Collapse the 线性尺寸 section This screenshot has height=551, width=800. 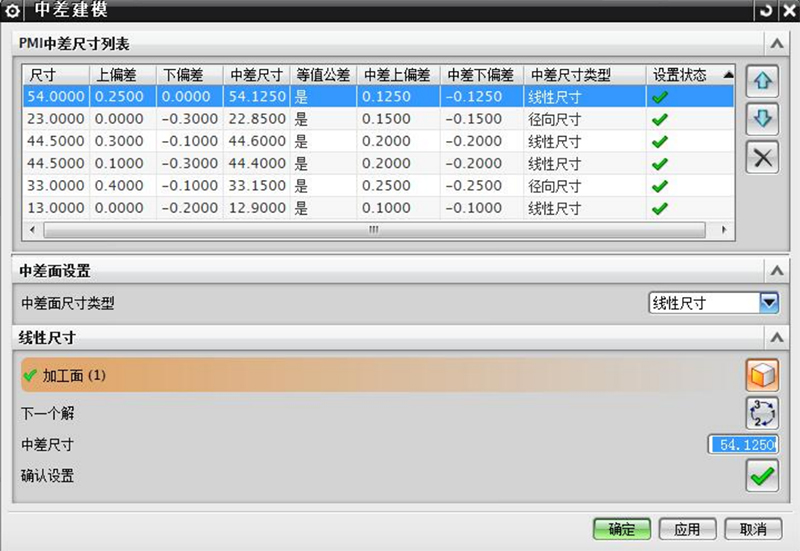click(775, 338)
